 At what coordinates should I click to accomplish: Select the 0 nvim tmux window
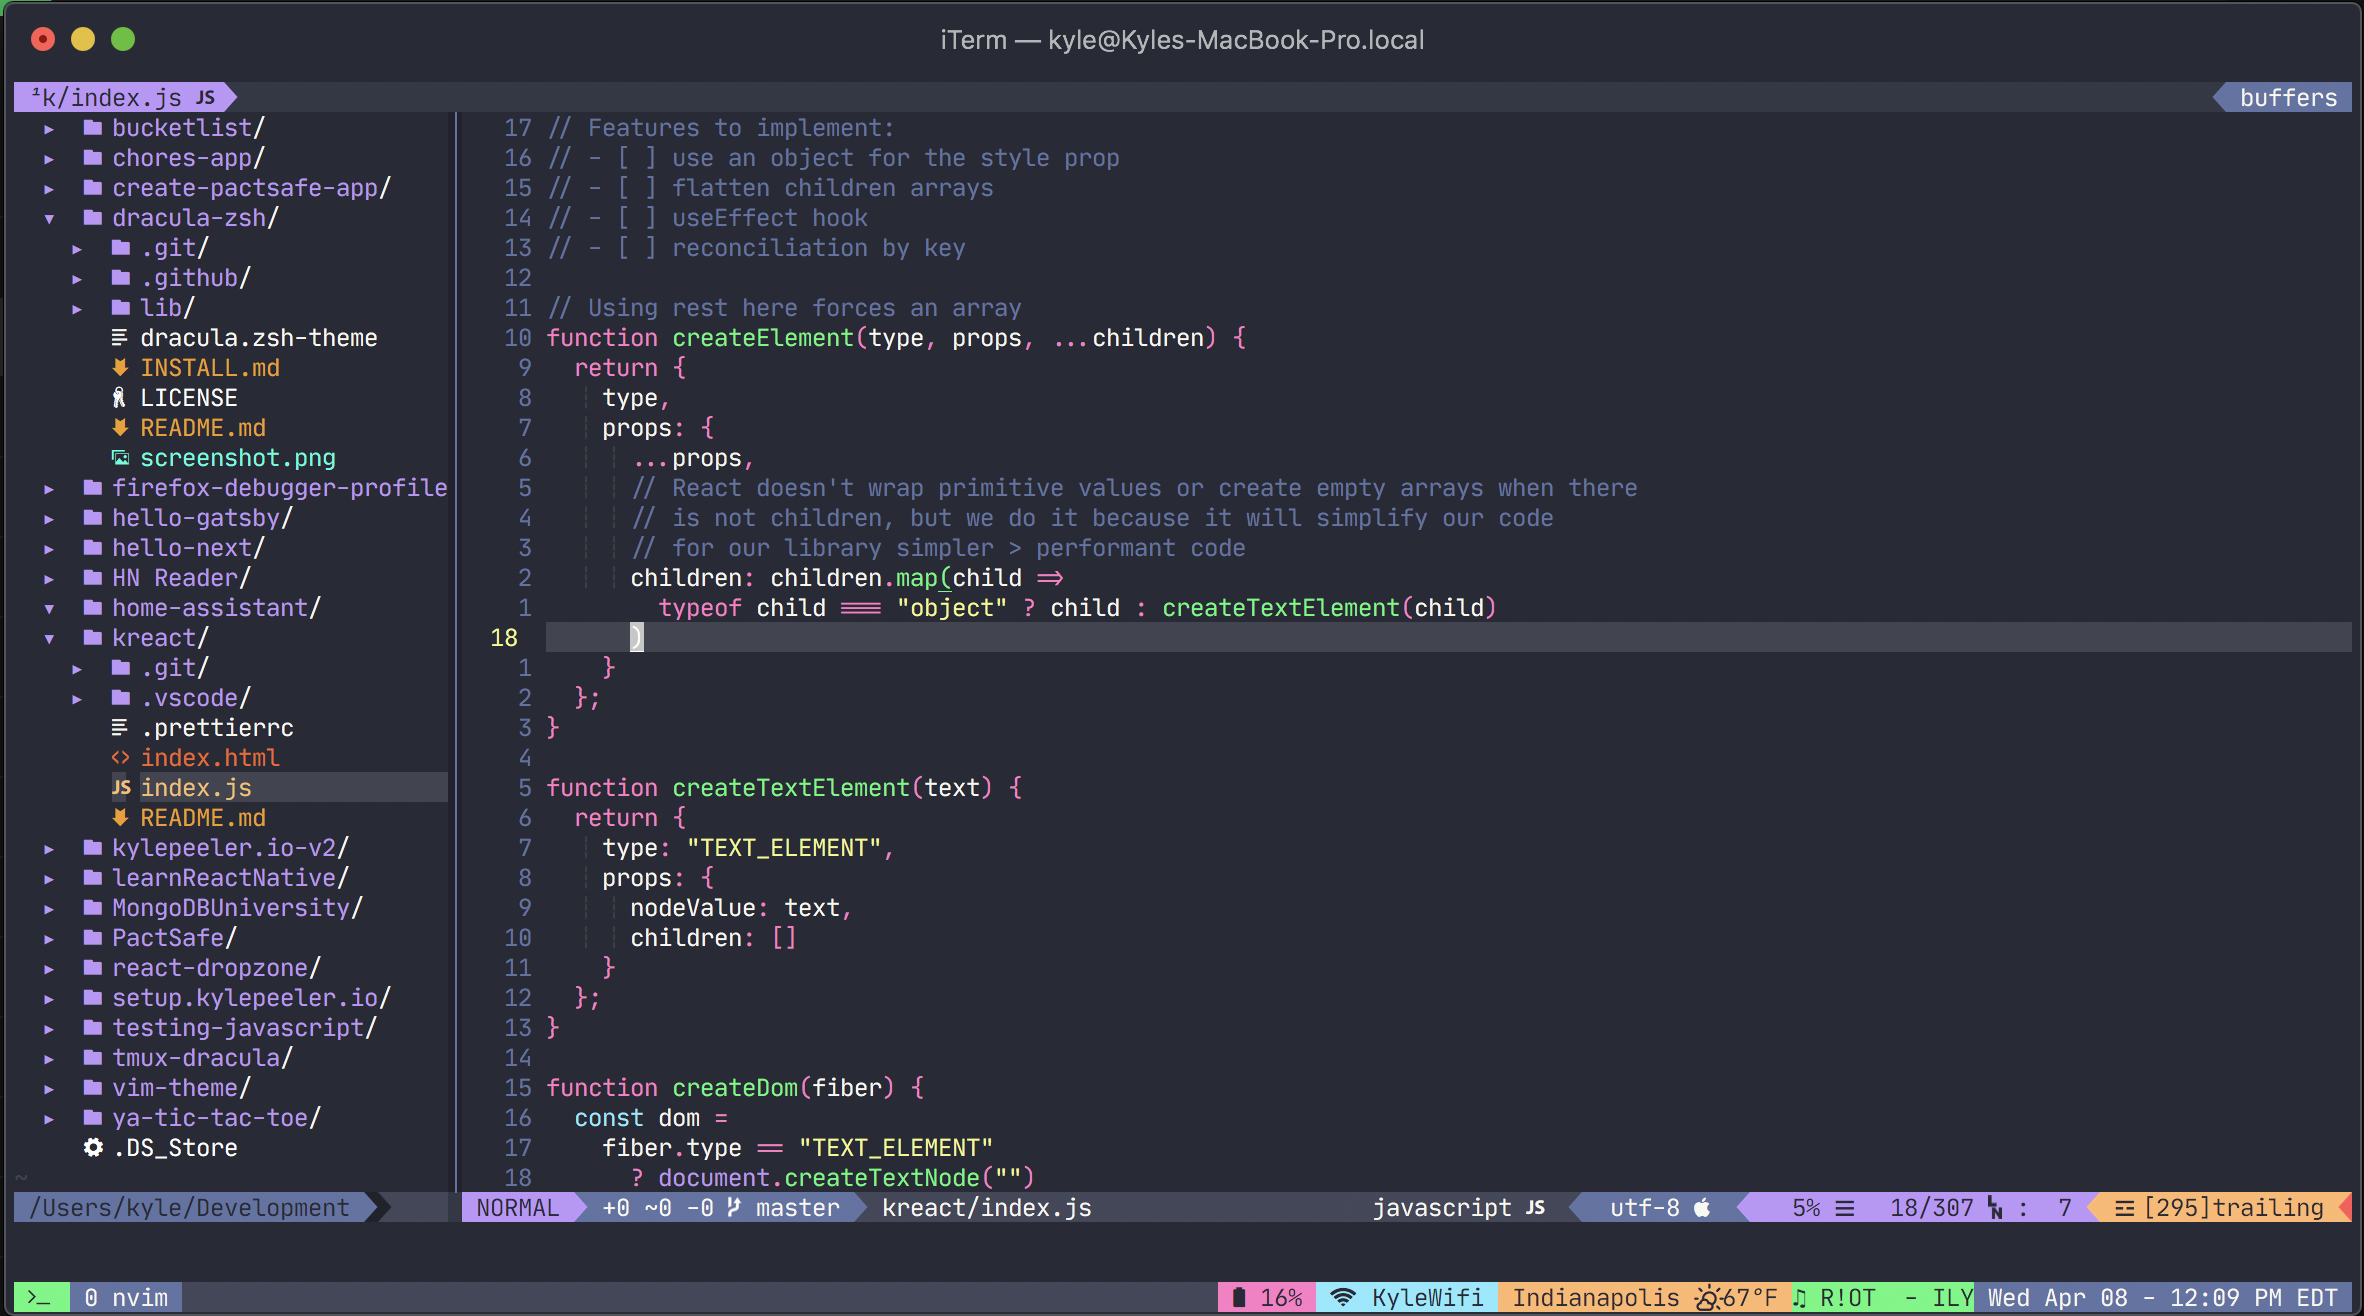pyautogui.click(x=126, y=1298)
